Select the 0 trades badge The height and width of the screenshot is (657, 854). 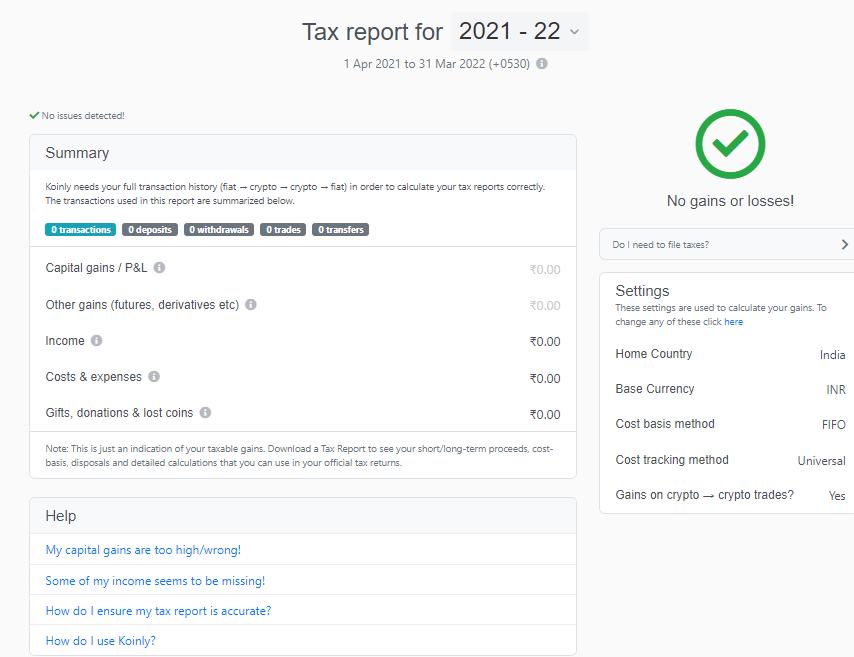pyautogui.click(x=283, y=230)
